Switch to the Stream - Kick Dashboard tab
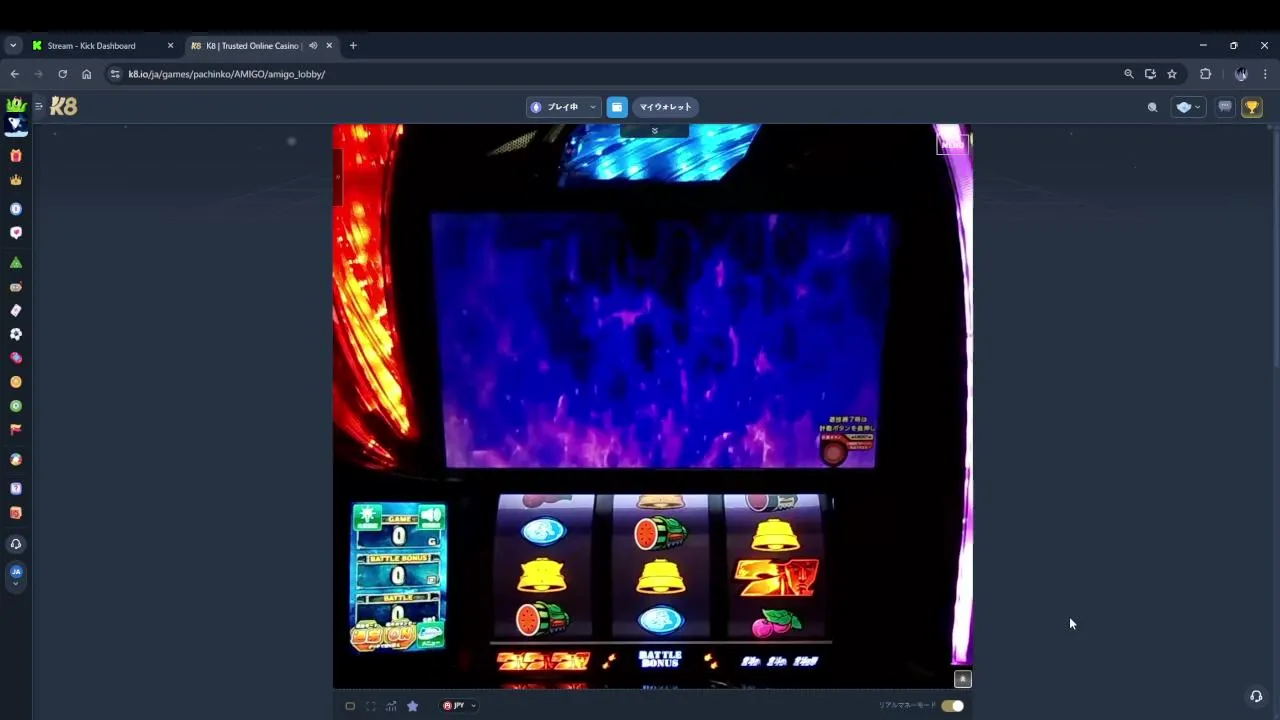 coord(104,46)
